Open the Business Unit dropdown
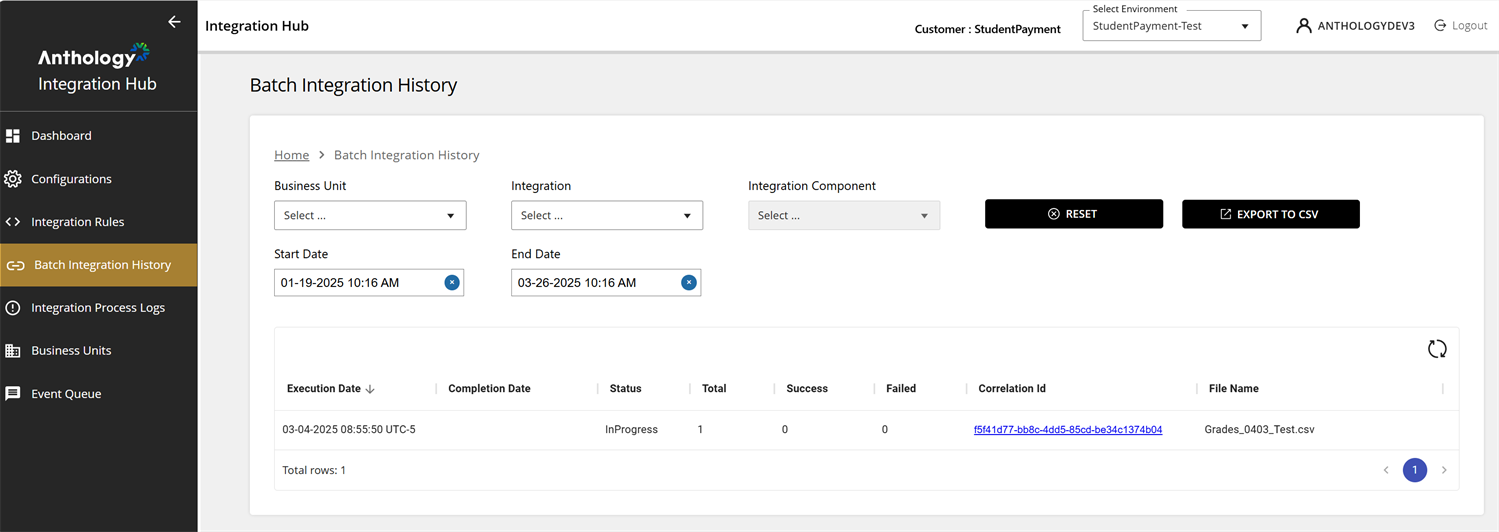The width and height of the screenshot is (1499, 532). (x=370, y=215)
